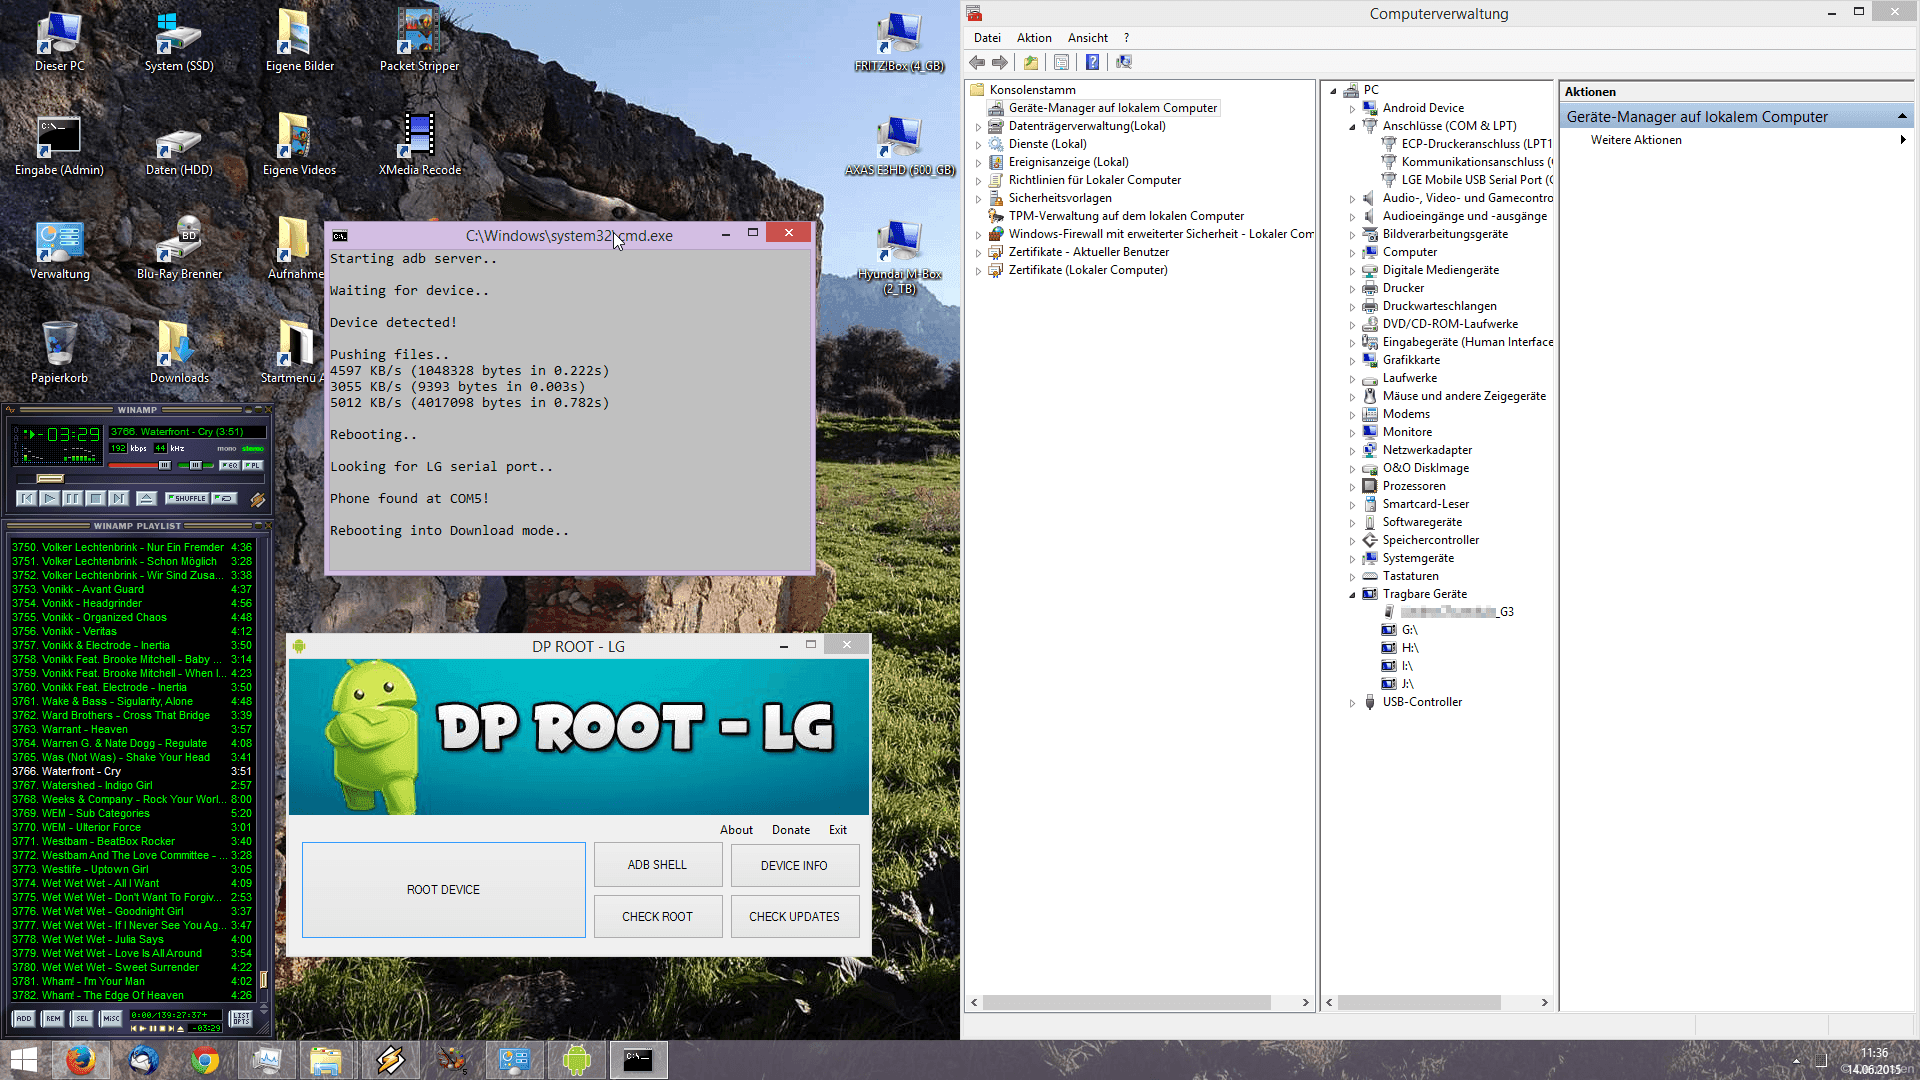The image size is (1920, 1080).
Task: Click Exit in DP ROOT window
Action: 838,830
